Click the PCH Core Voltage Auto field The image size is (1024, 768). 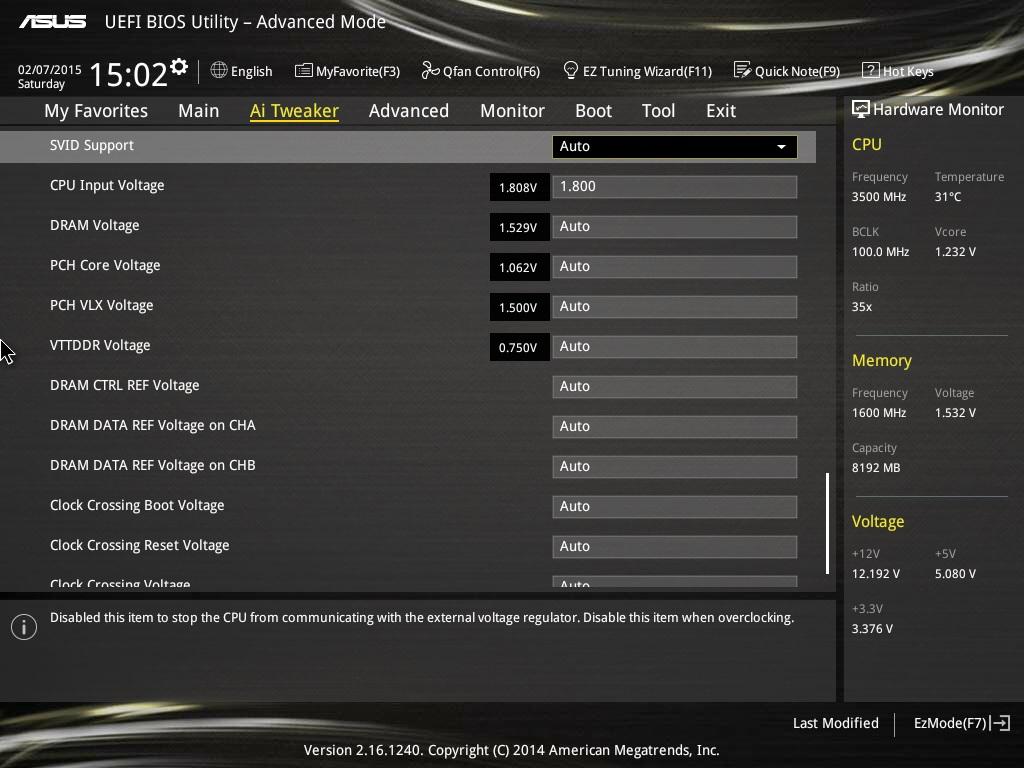point(675,266)
